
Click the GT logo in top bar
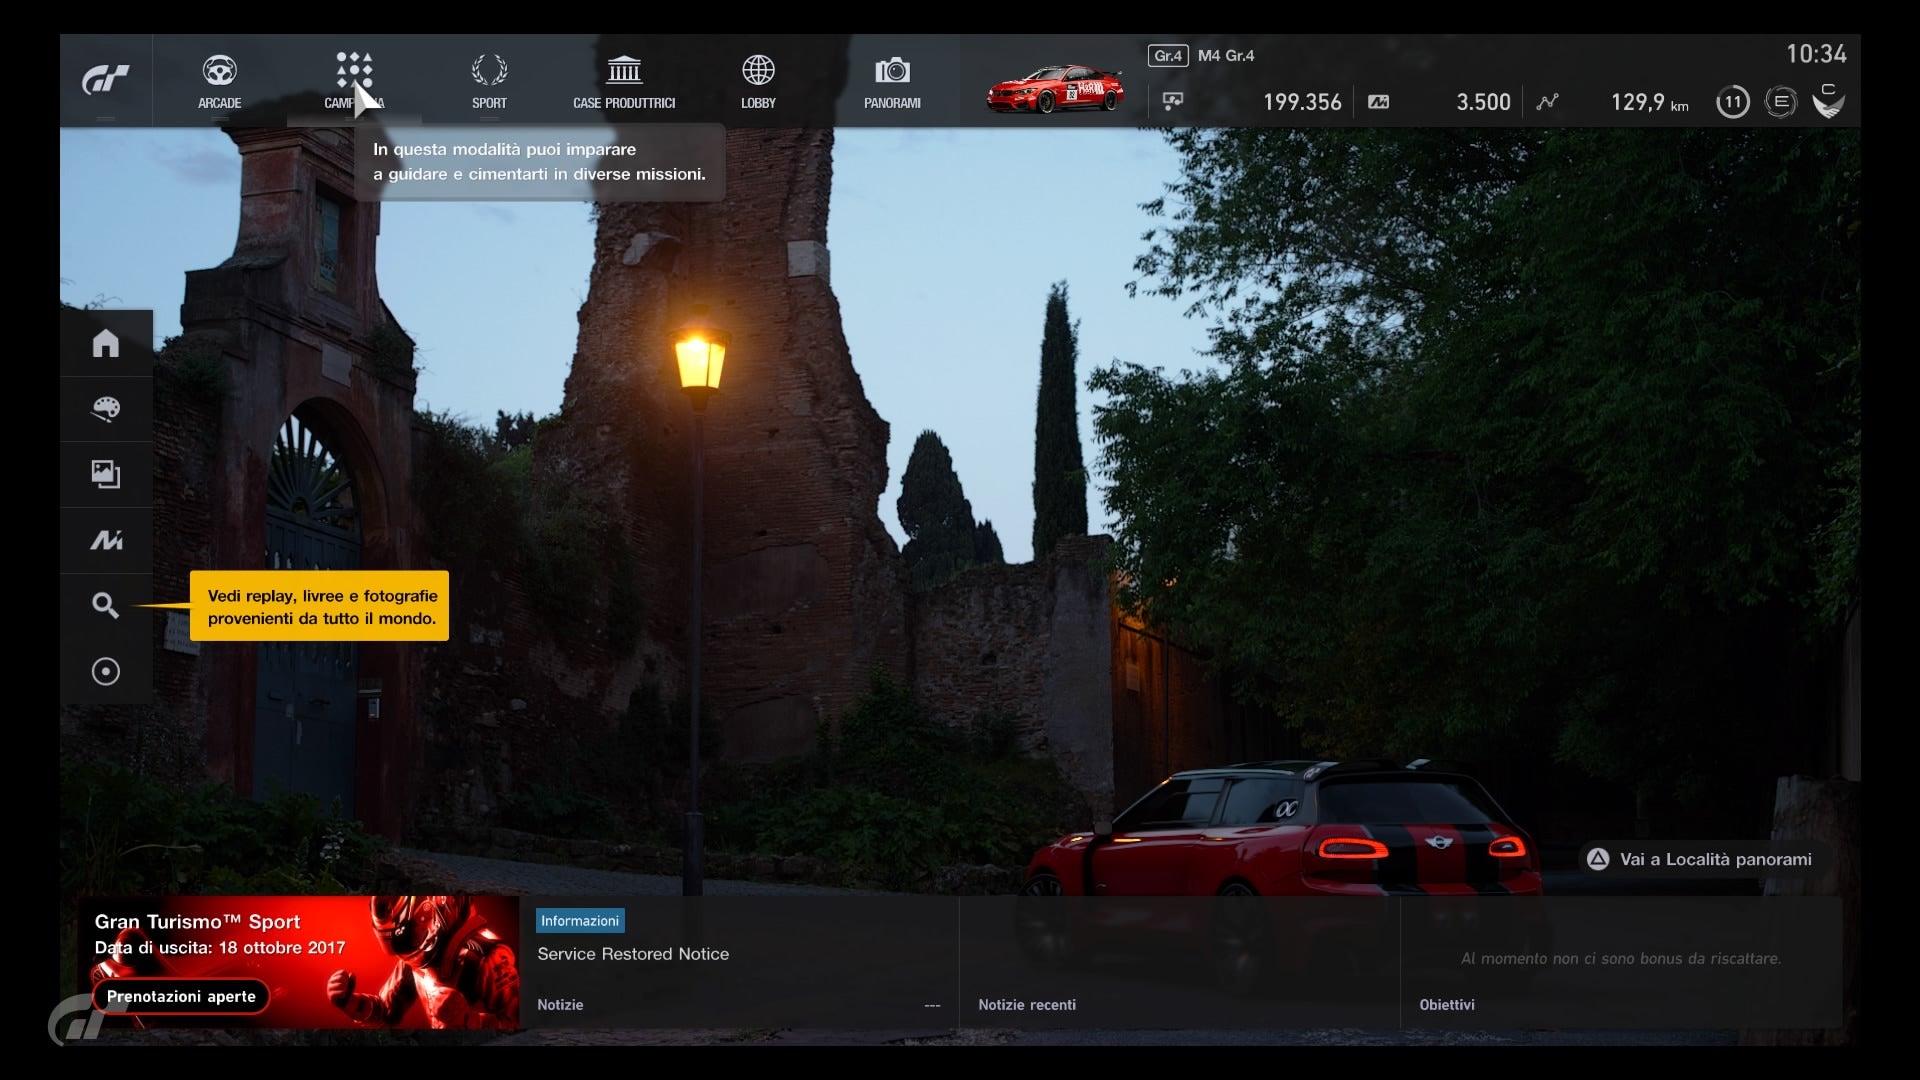(106, 80)
